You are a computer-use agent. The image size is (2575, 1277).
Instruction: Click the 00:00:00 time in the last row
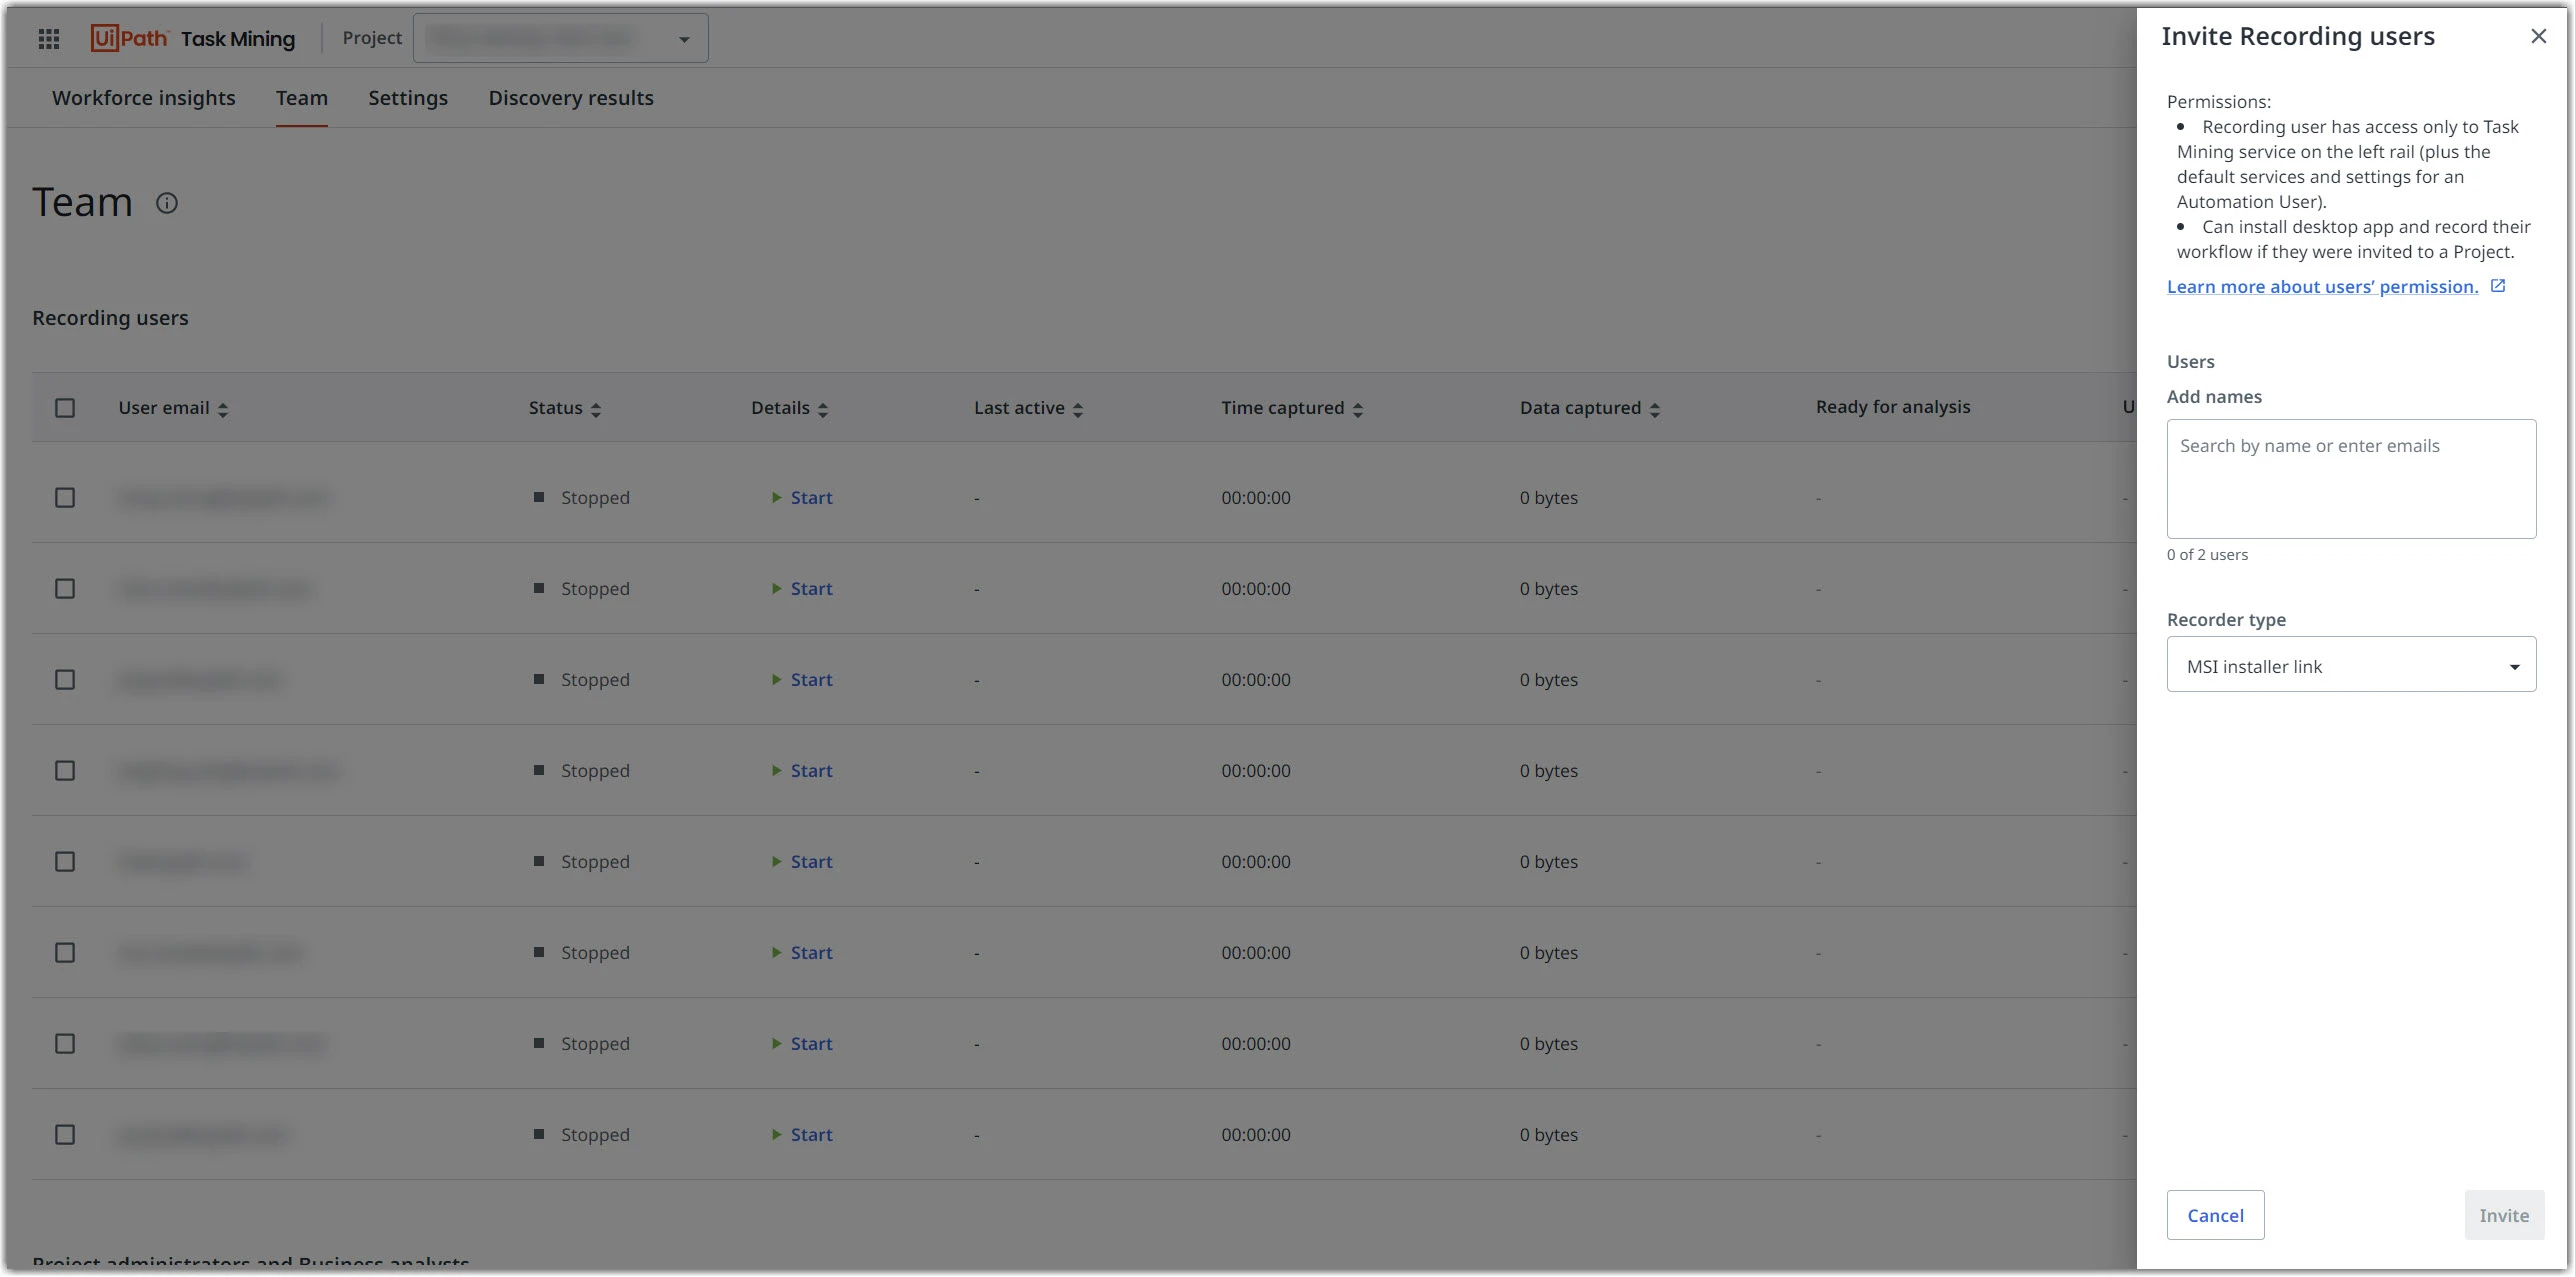1256,1135
